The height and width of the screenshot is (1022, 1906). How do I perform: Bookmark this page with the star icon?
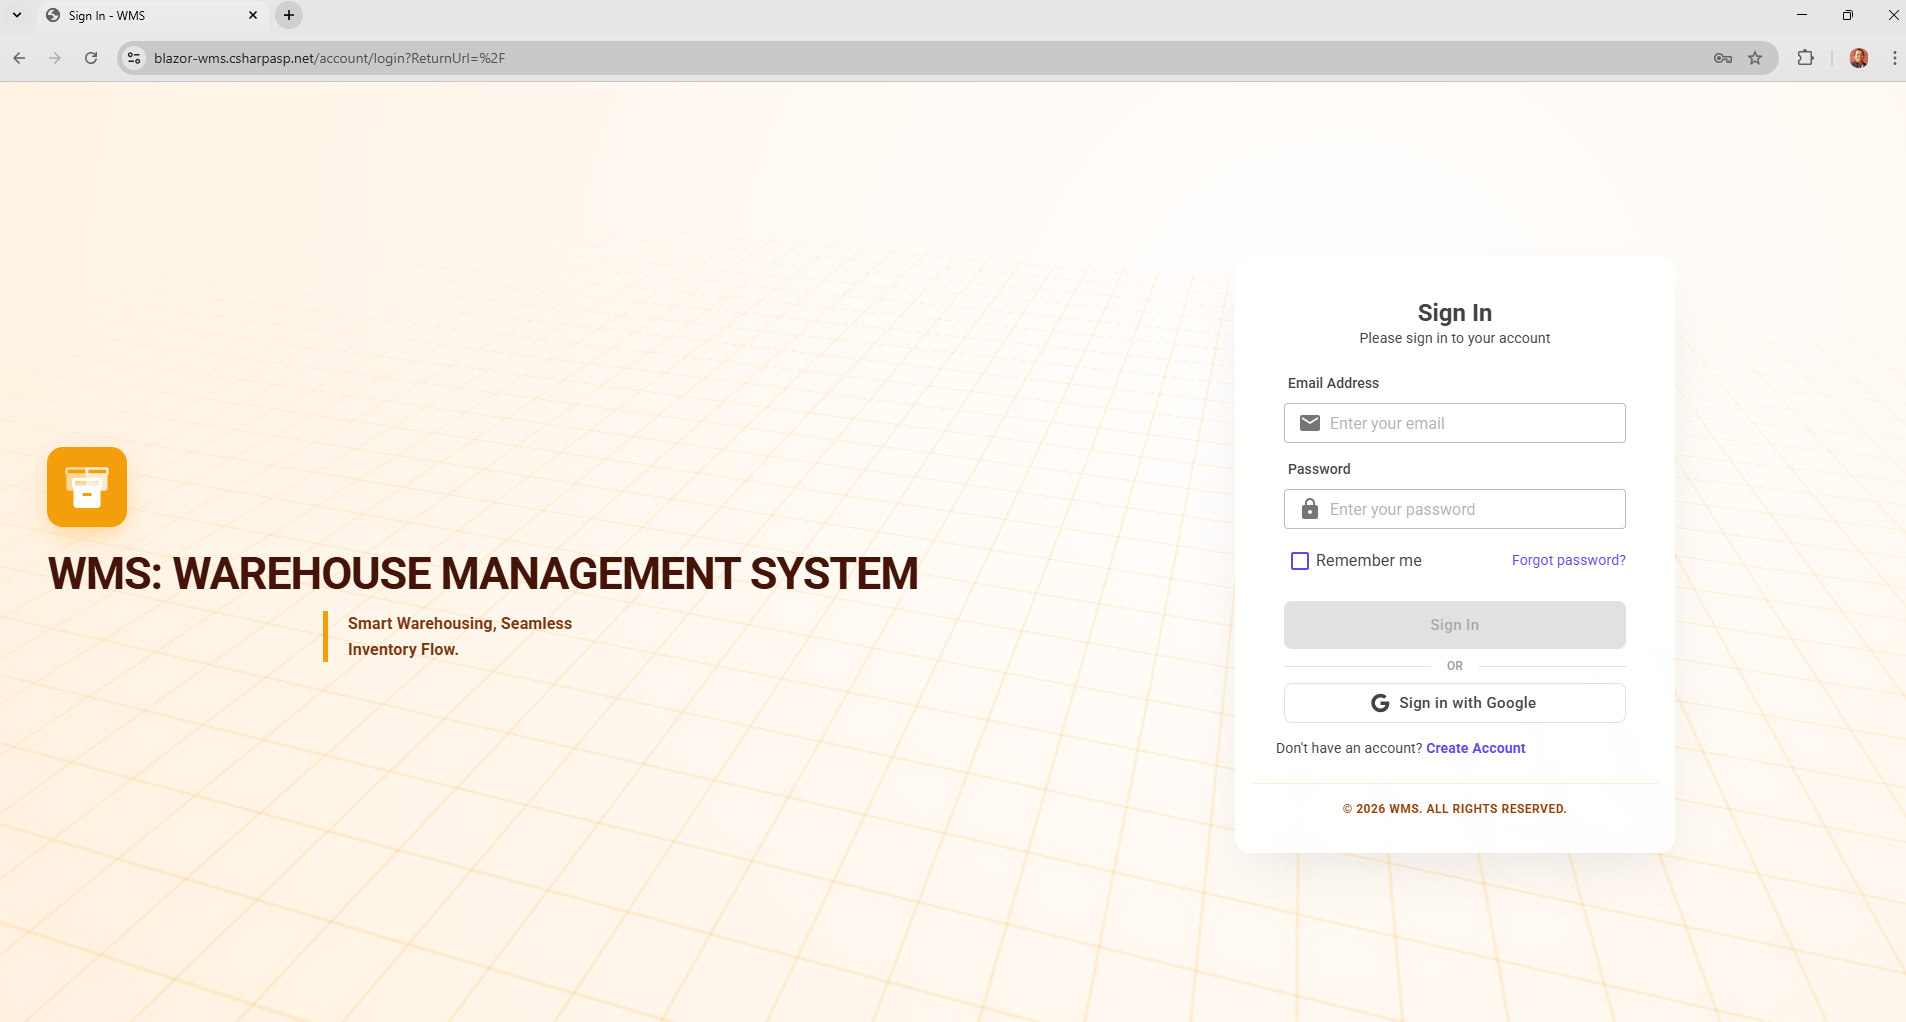coord(1755,58)
